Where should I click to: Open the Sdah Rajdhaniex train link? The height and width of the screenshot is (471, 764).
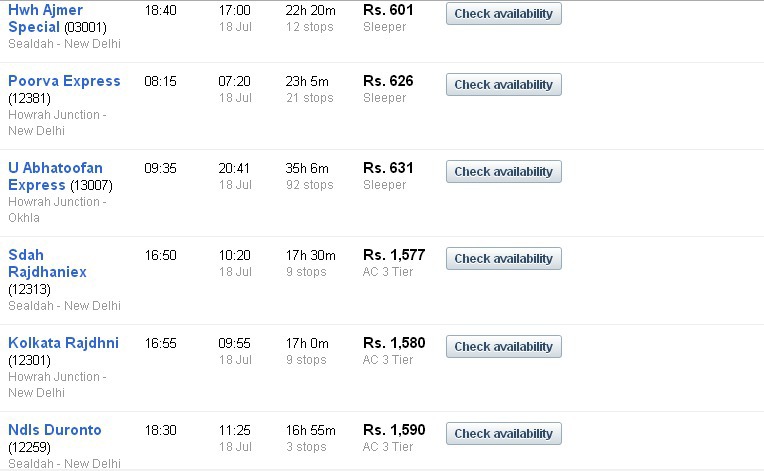click(x=47, y=264)
